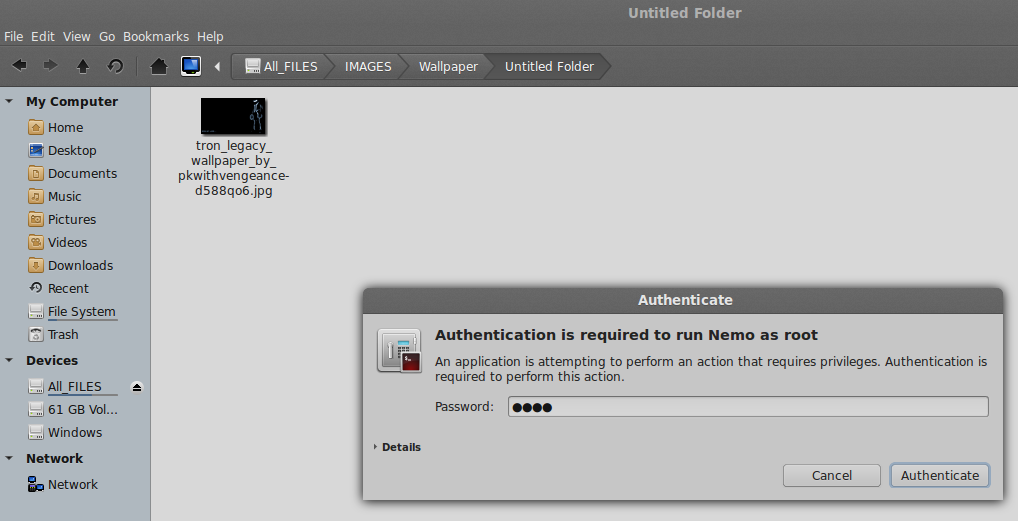The width and height of the screenshot is (1018, 521).
Task: Expand Details in the Authenticate dialog
Action: pos(399,447)
